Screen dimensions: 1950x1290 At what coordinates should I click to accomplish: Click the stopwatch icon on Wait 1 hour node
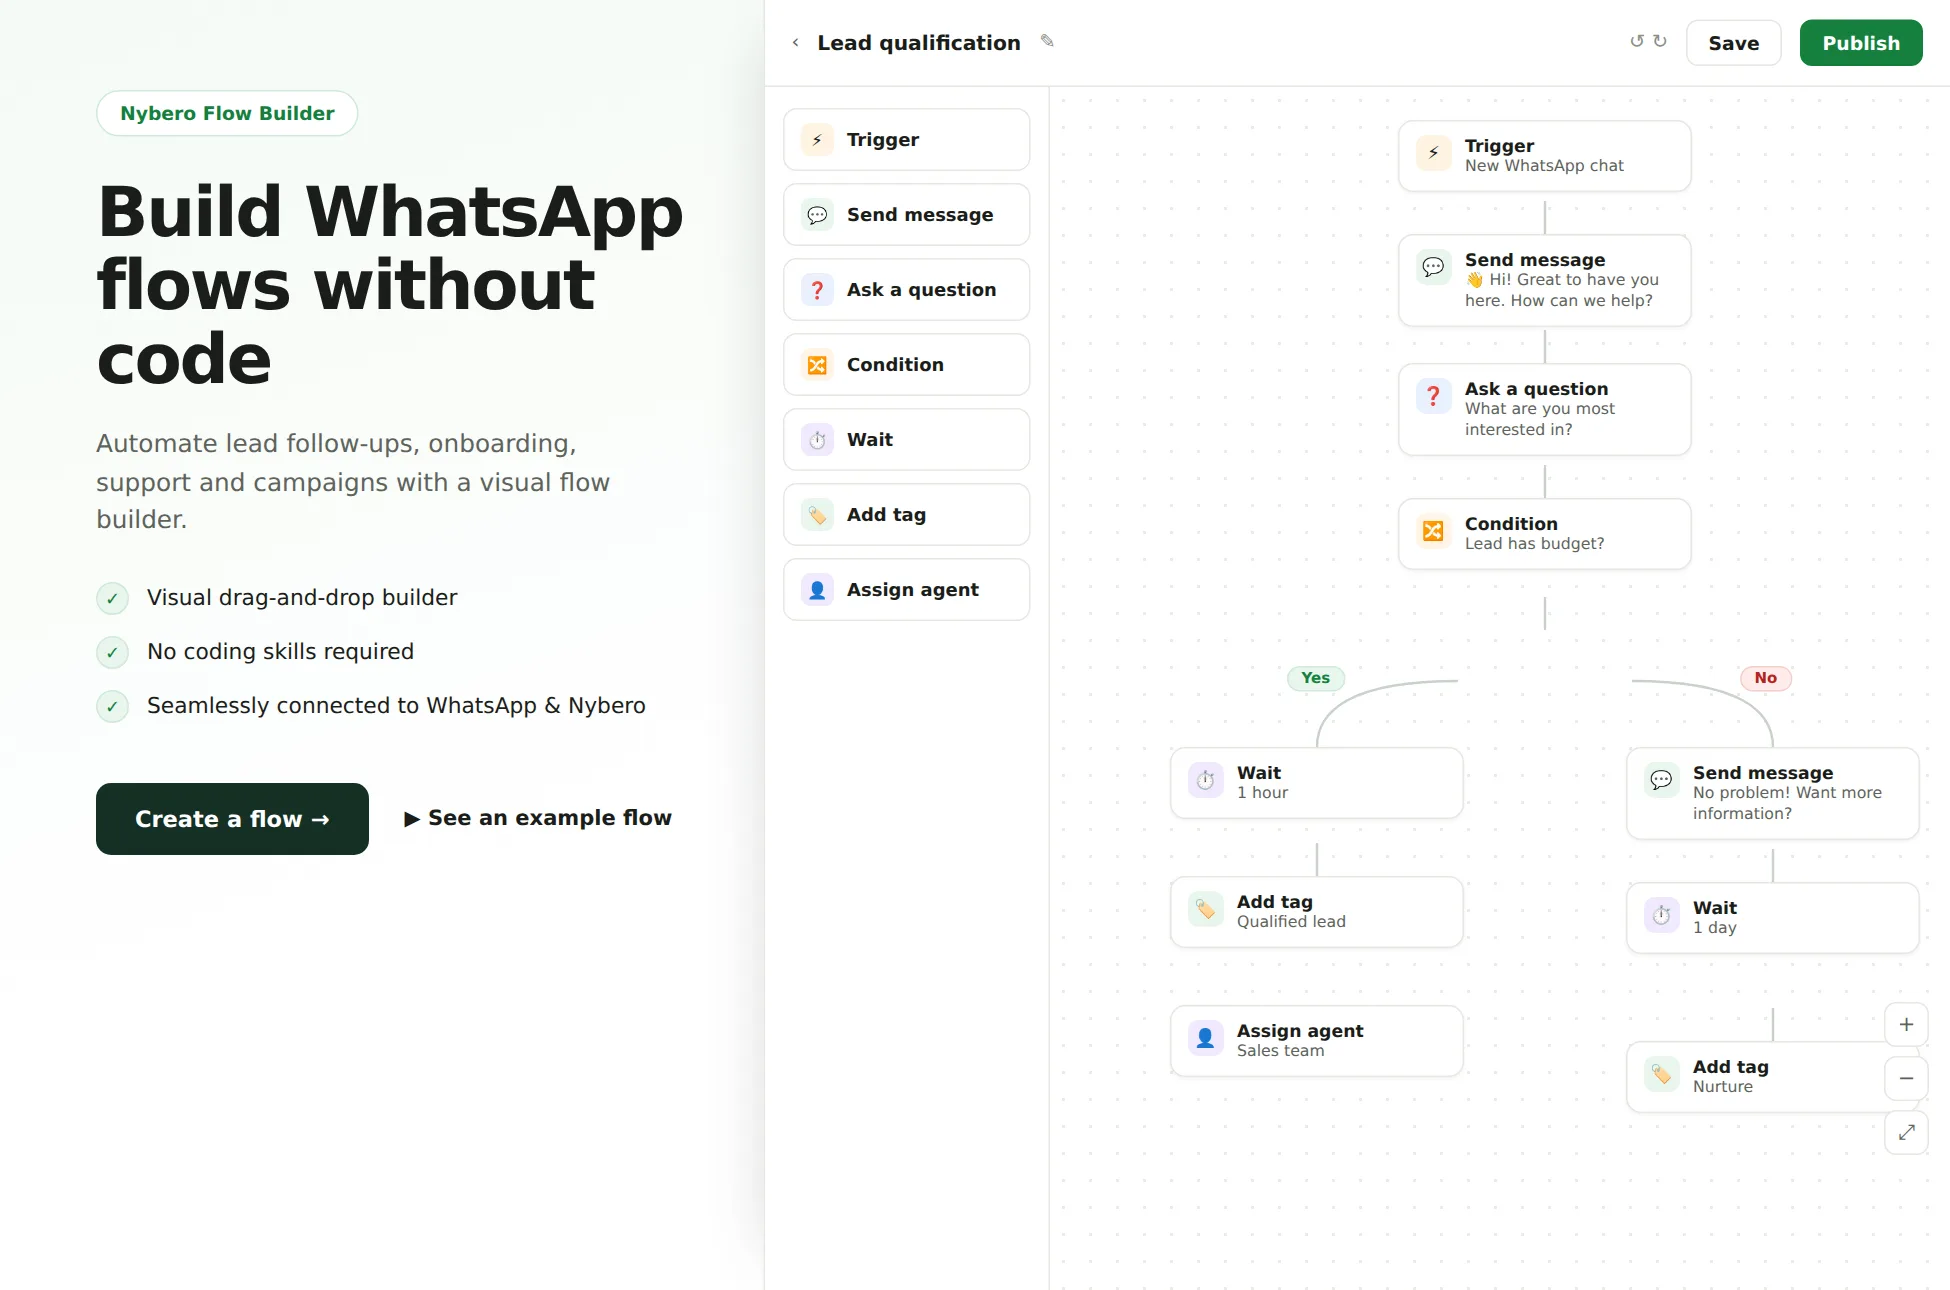(x=1205, y=780)
